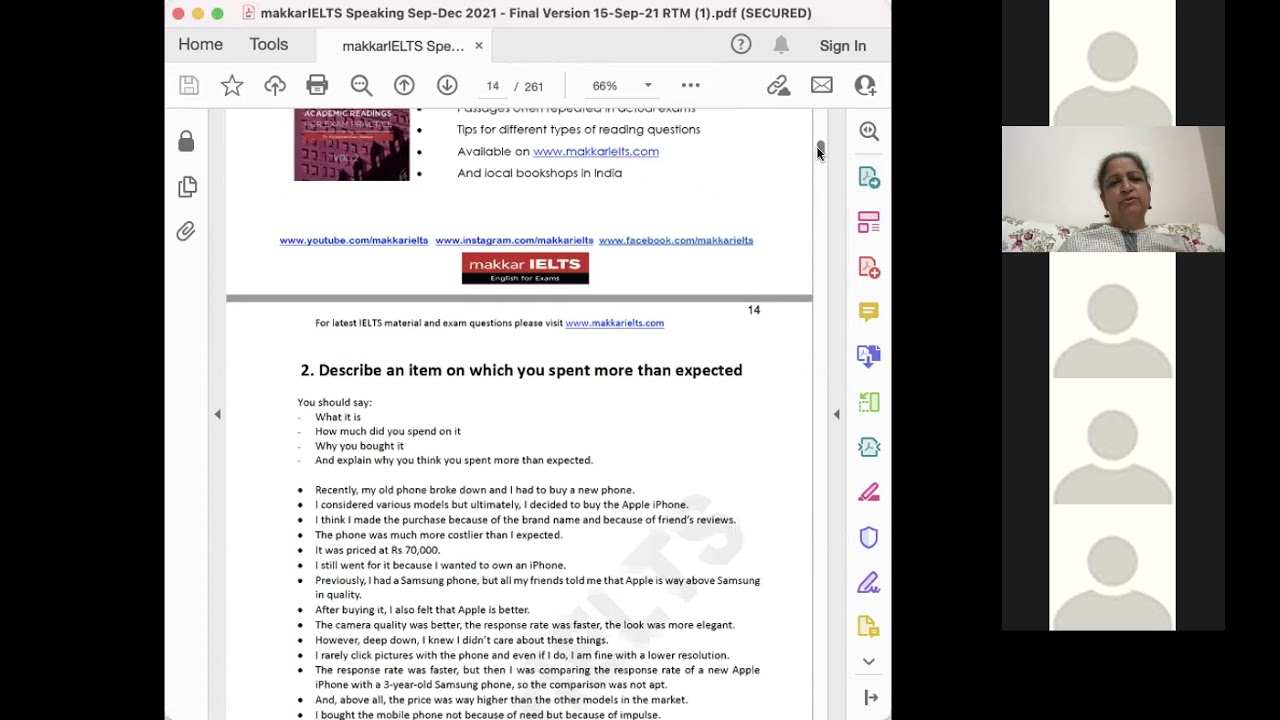
Task: Go to previous page arrow
Action: 404,86
